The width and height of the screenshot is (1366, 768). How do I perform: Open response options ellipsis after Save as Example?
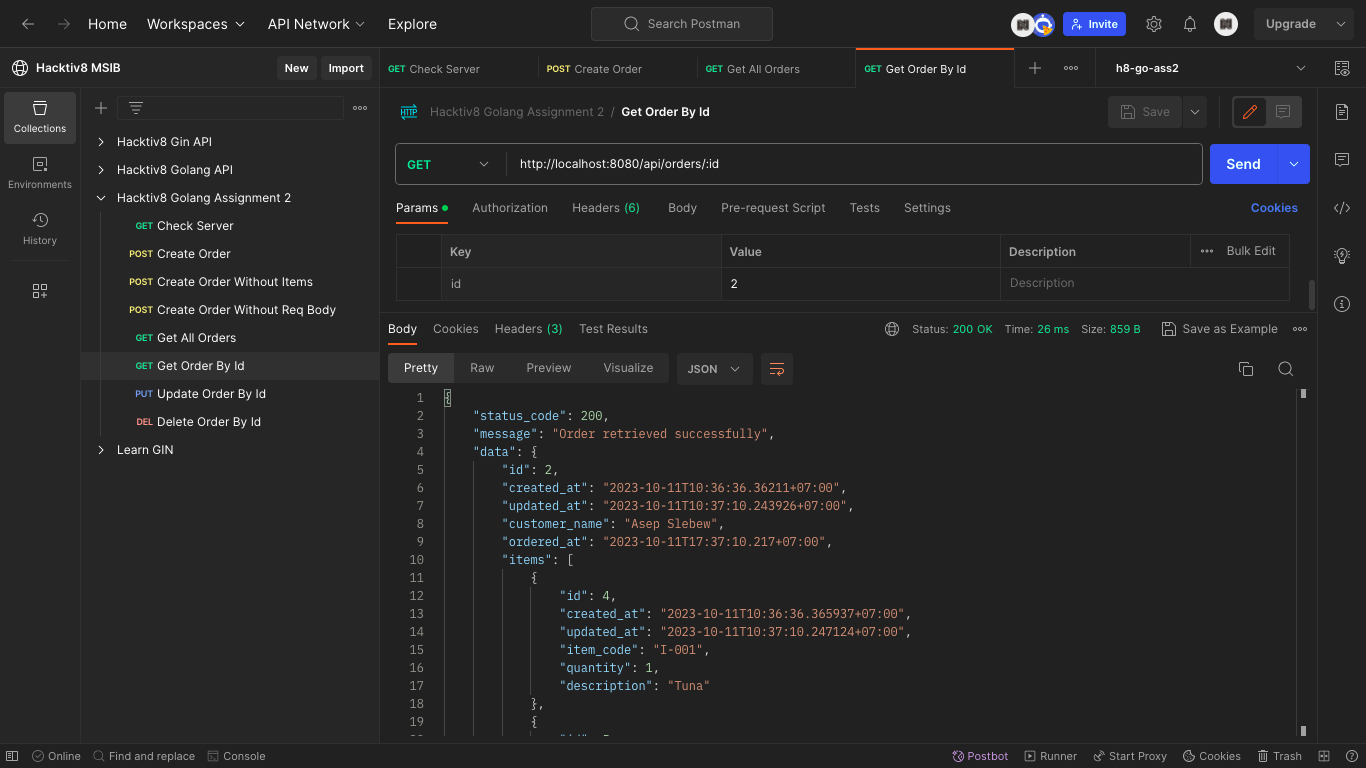tap(1300, 329)
